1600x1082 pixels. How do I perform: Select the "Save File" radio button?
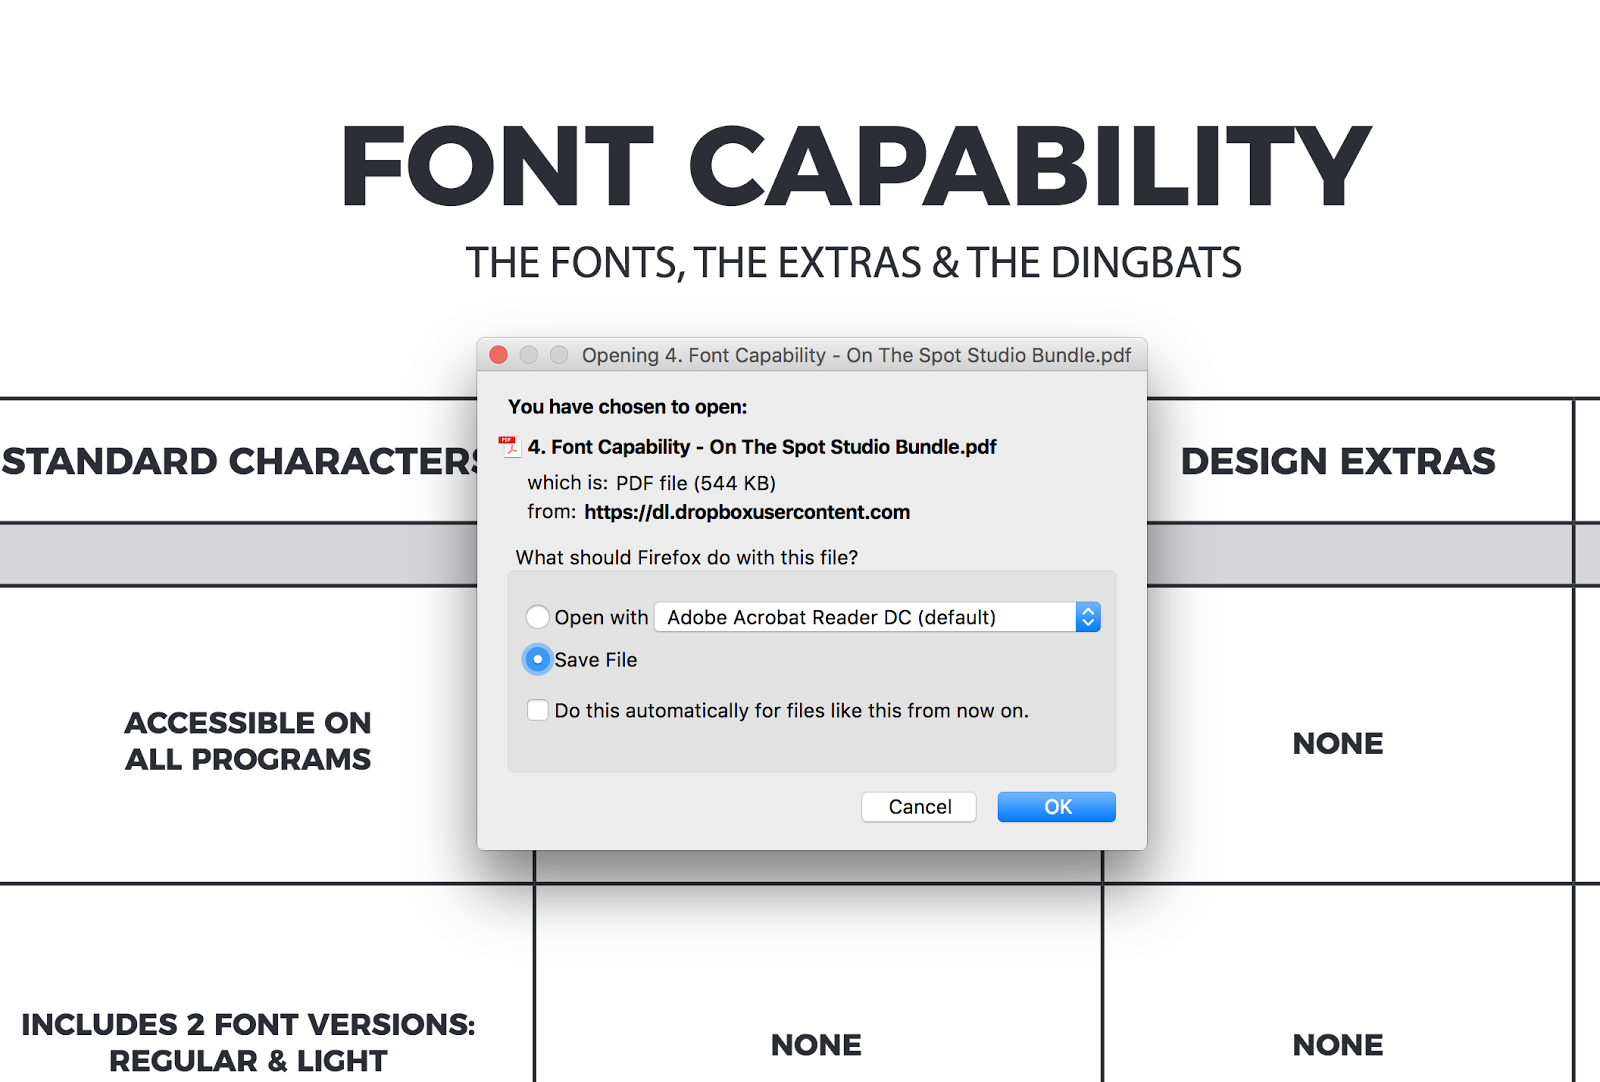[537, 659]
